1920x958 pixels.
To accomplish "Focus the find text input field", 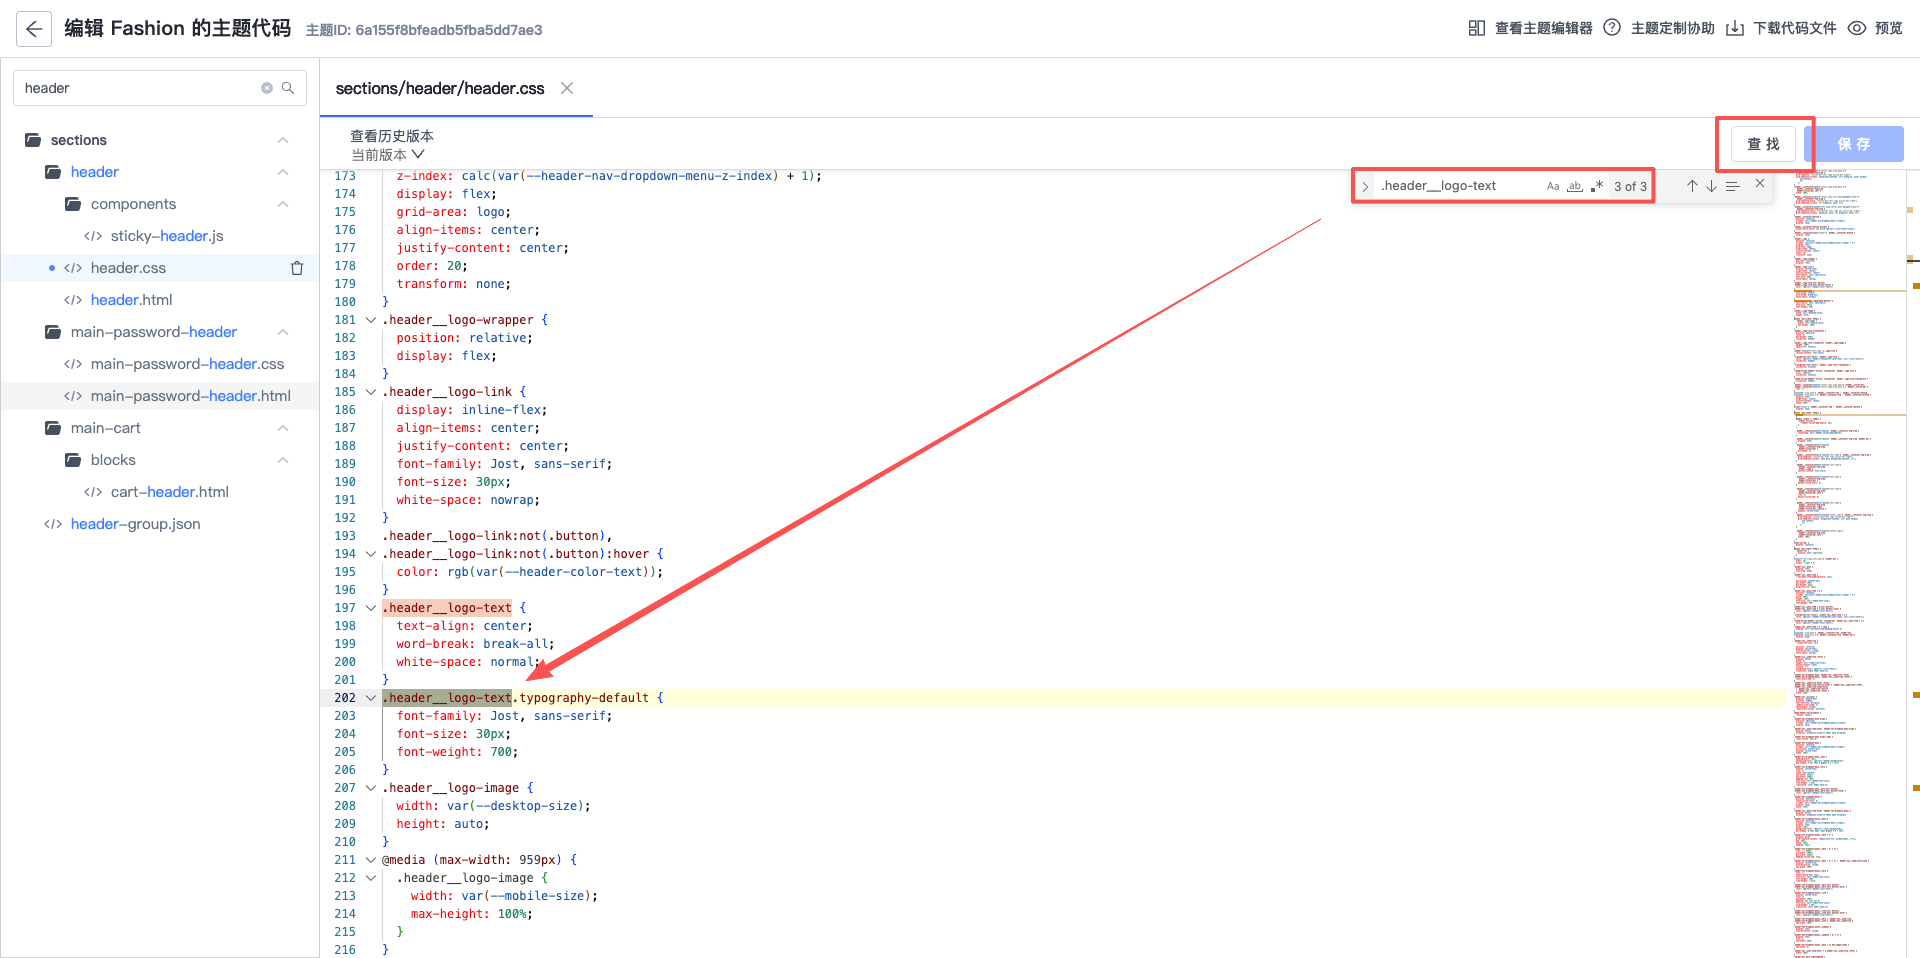I will [1460, 186].
